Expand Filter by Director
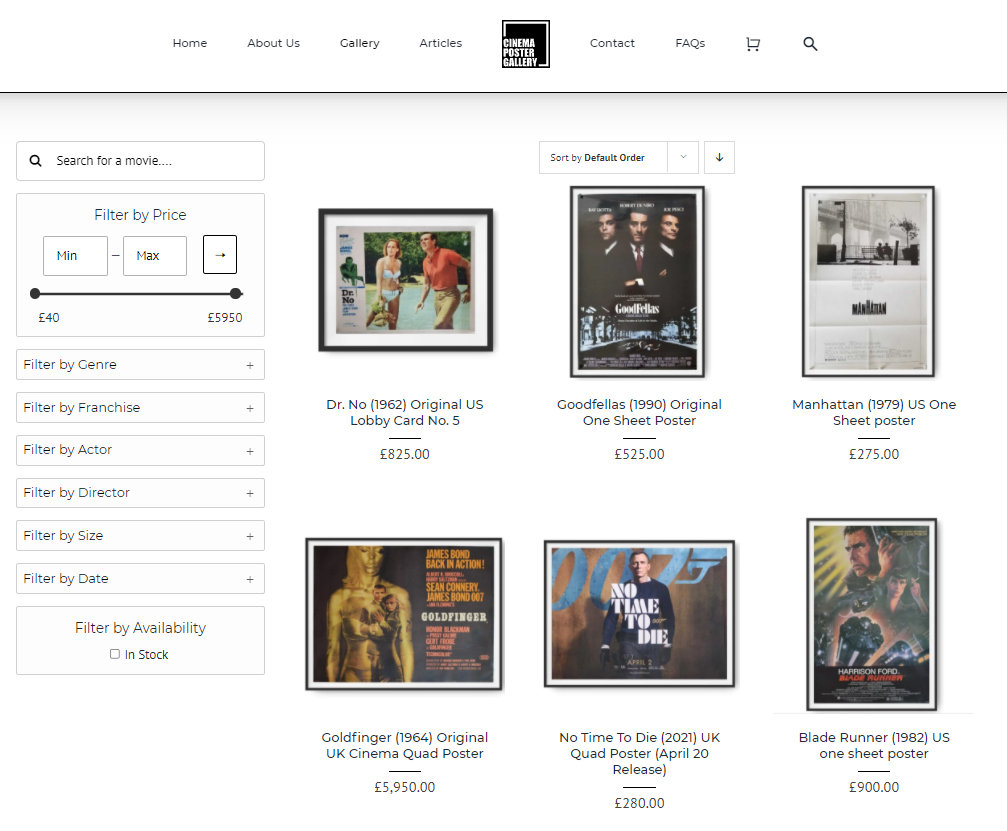 [x=140, y=493]
